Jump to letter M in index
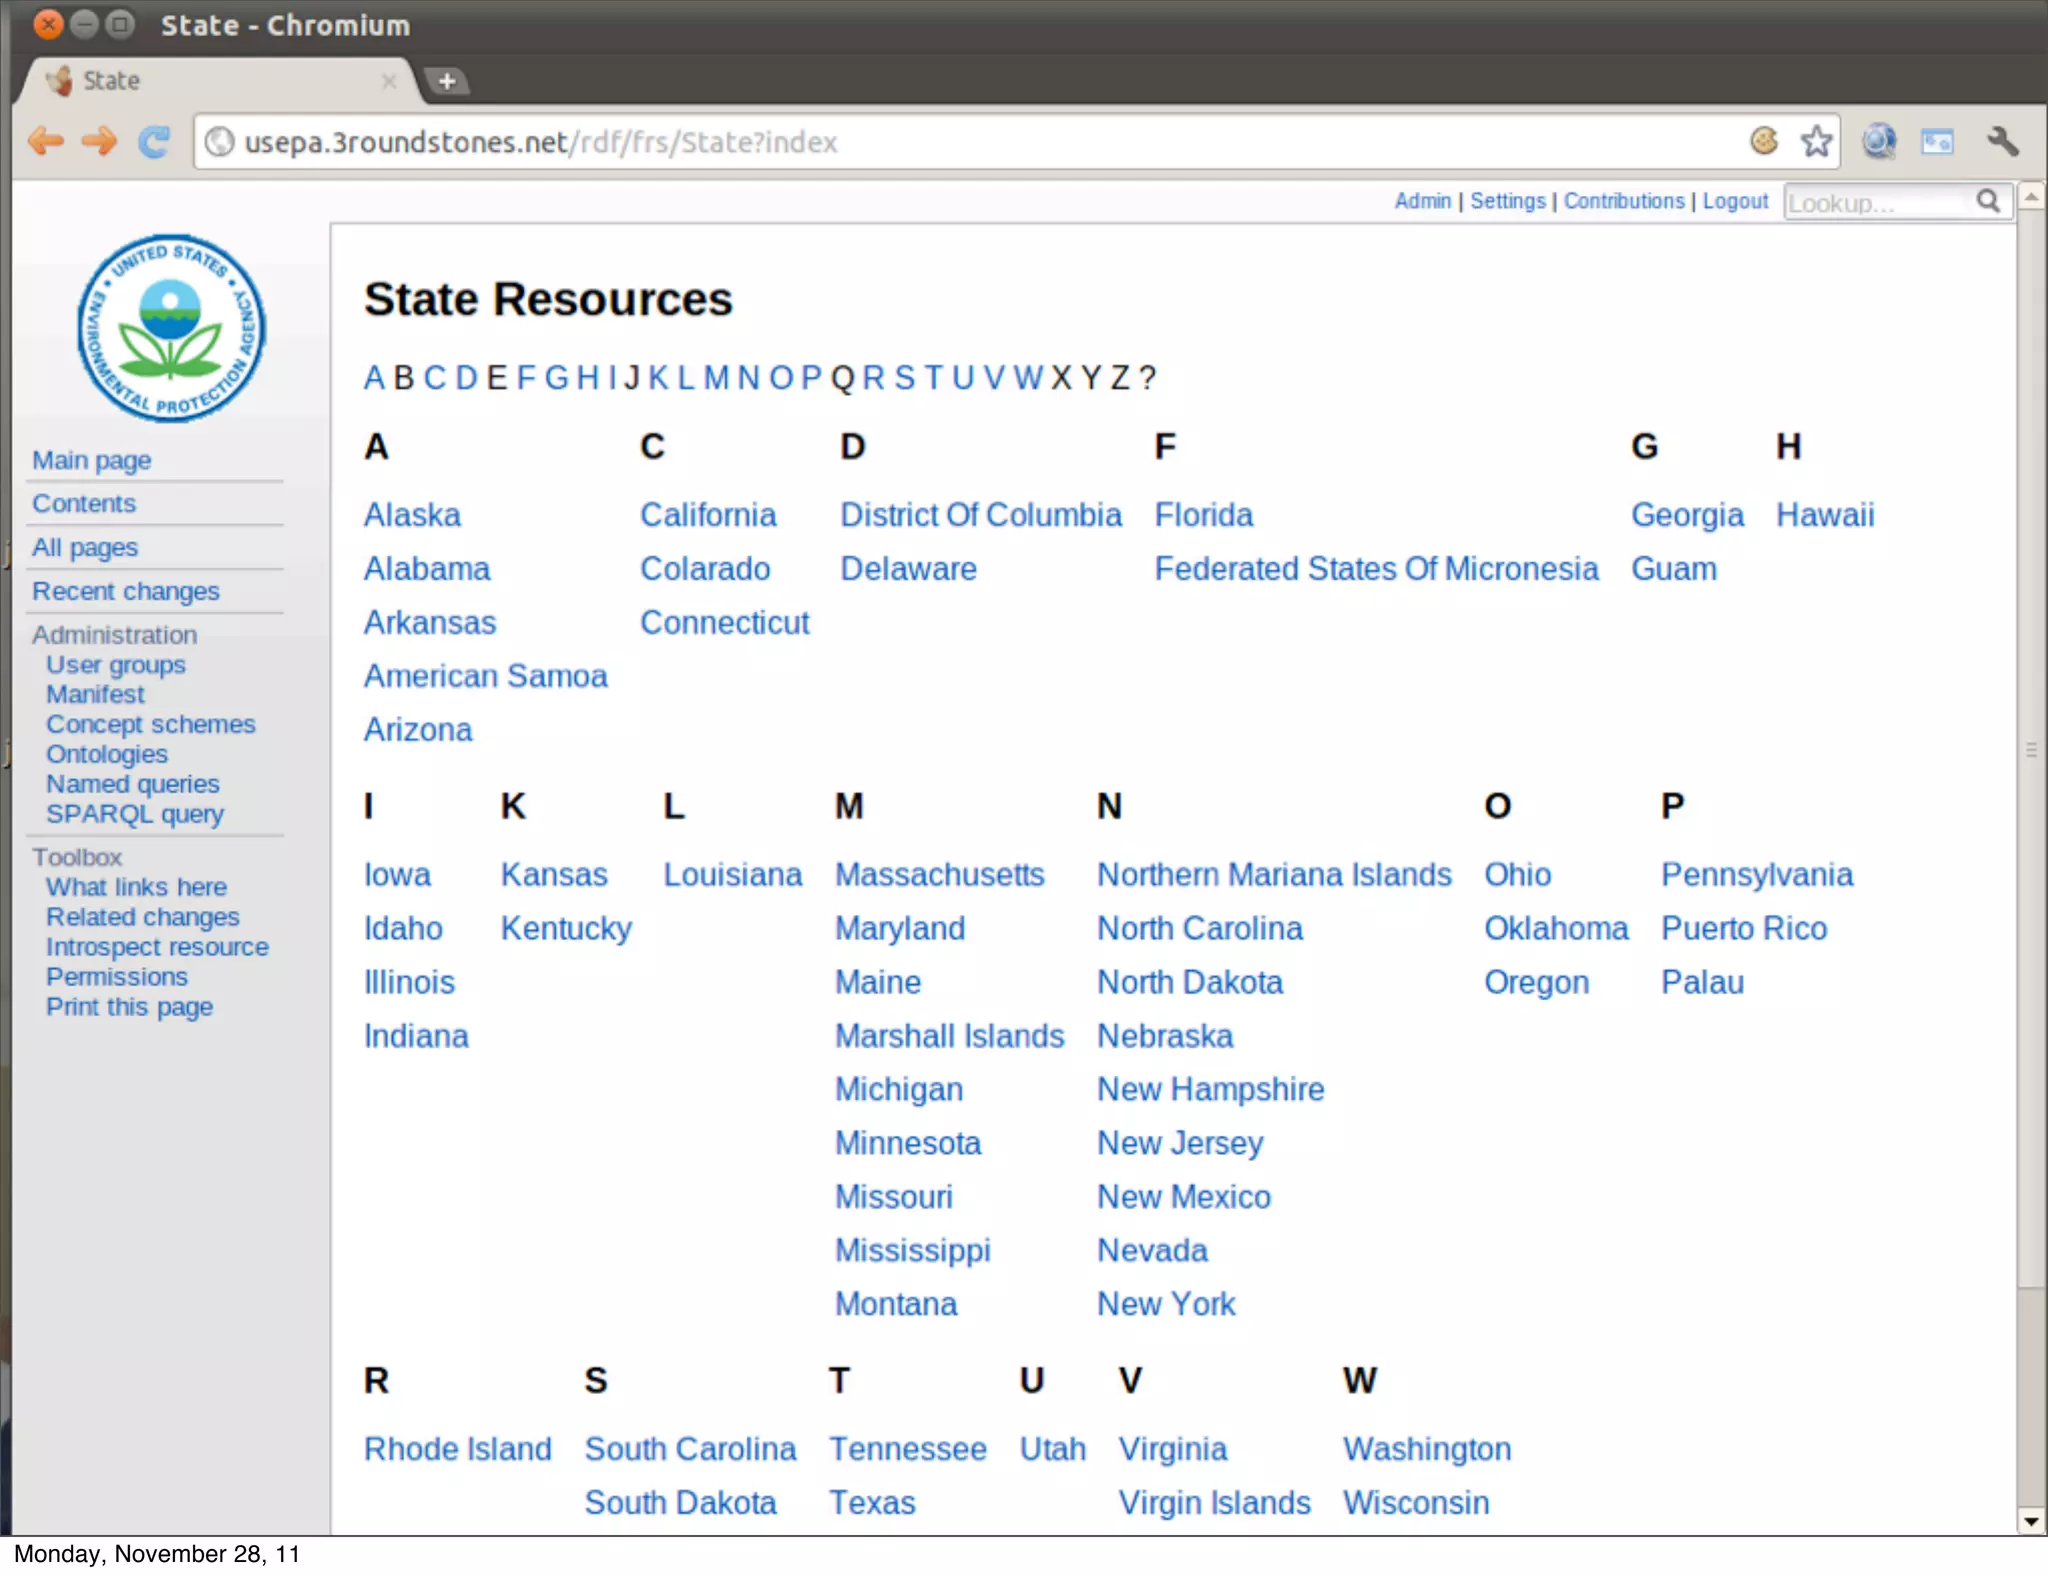Image resolution: width=2048 pixels, height=1576 pixels. (716, 378)
